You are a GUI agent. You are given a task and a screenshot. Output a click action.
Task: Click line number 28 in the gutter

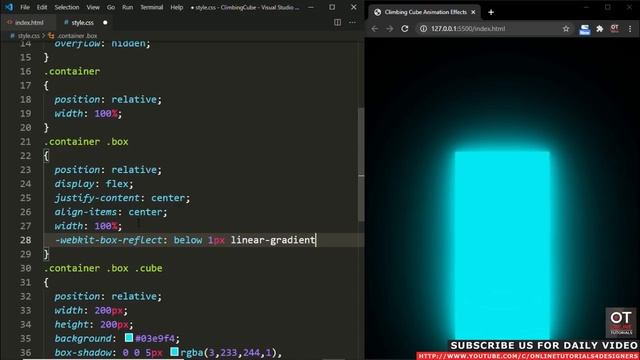pyautogui.click(x=25, y=240)
